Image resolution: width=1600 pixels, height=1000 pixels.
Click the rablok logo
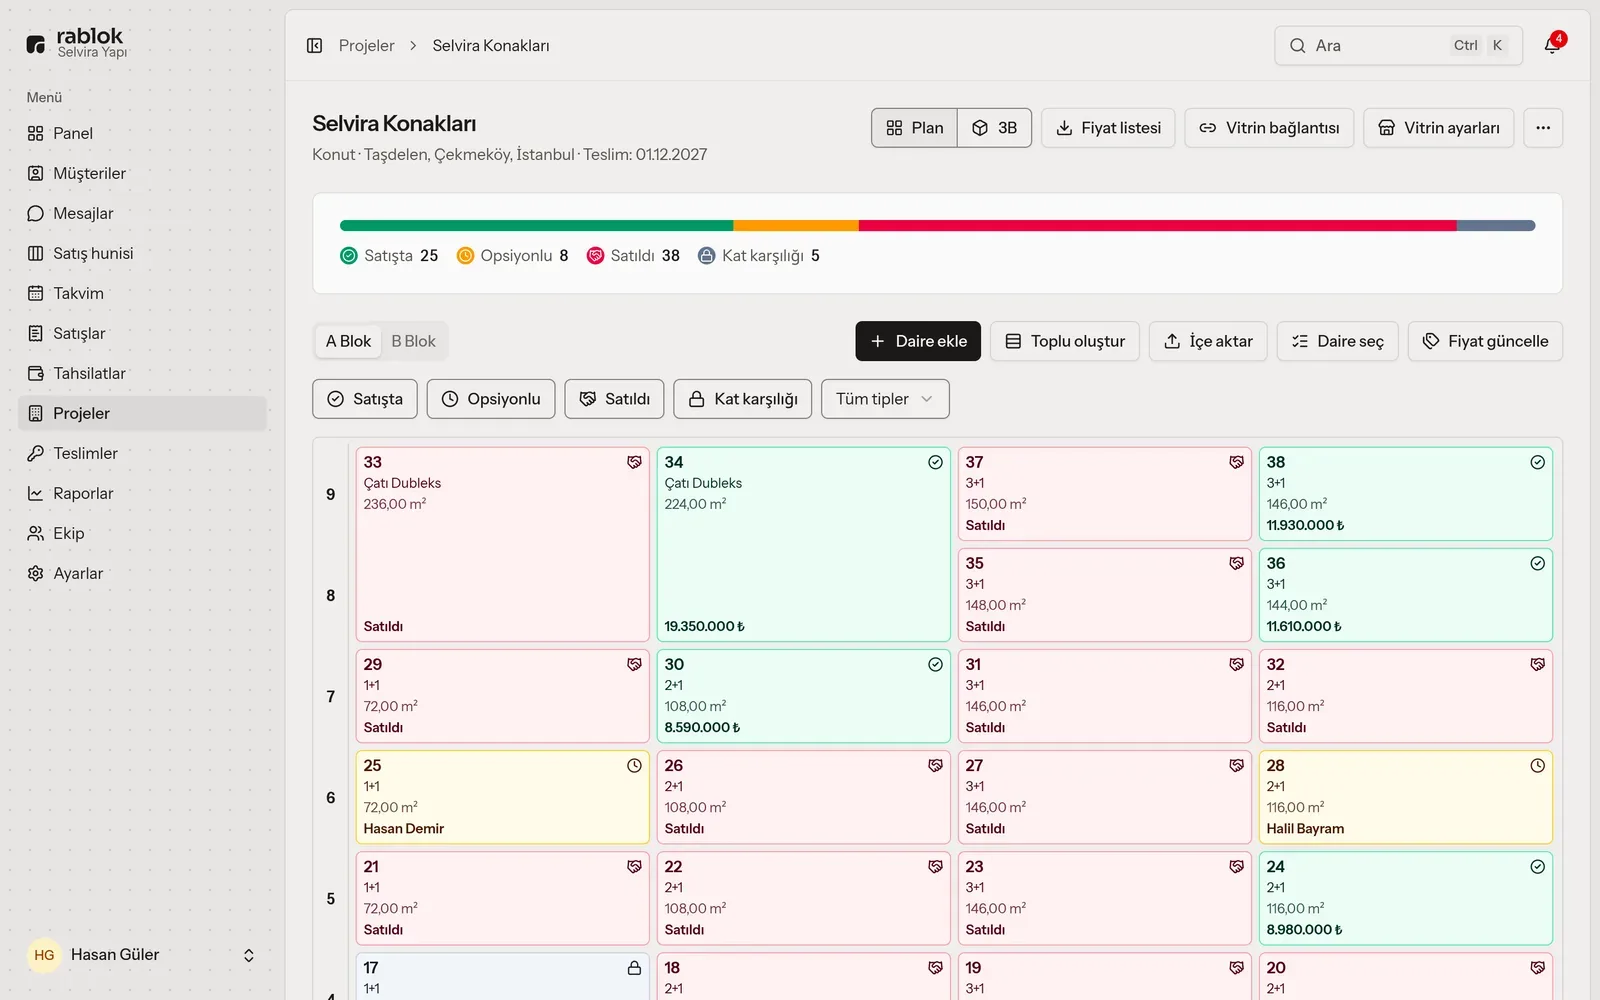click(77, 42)
